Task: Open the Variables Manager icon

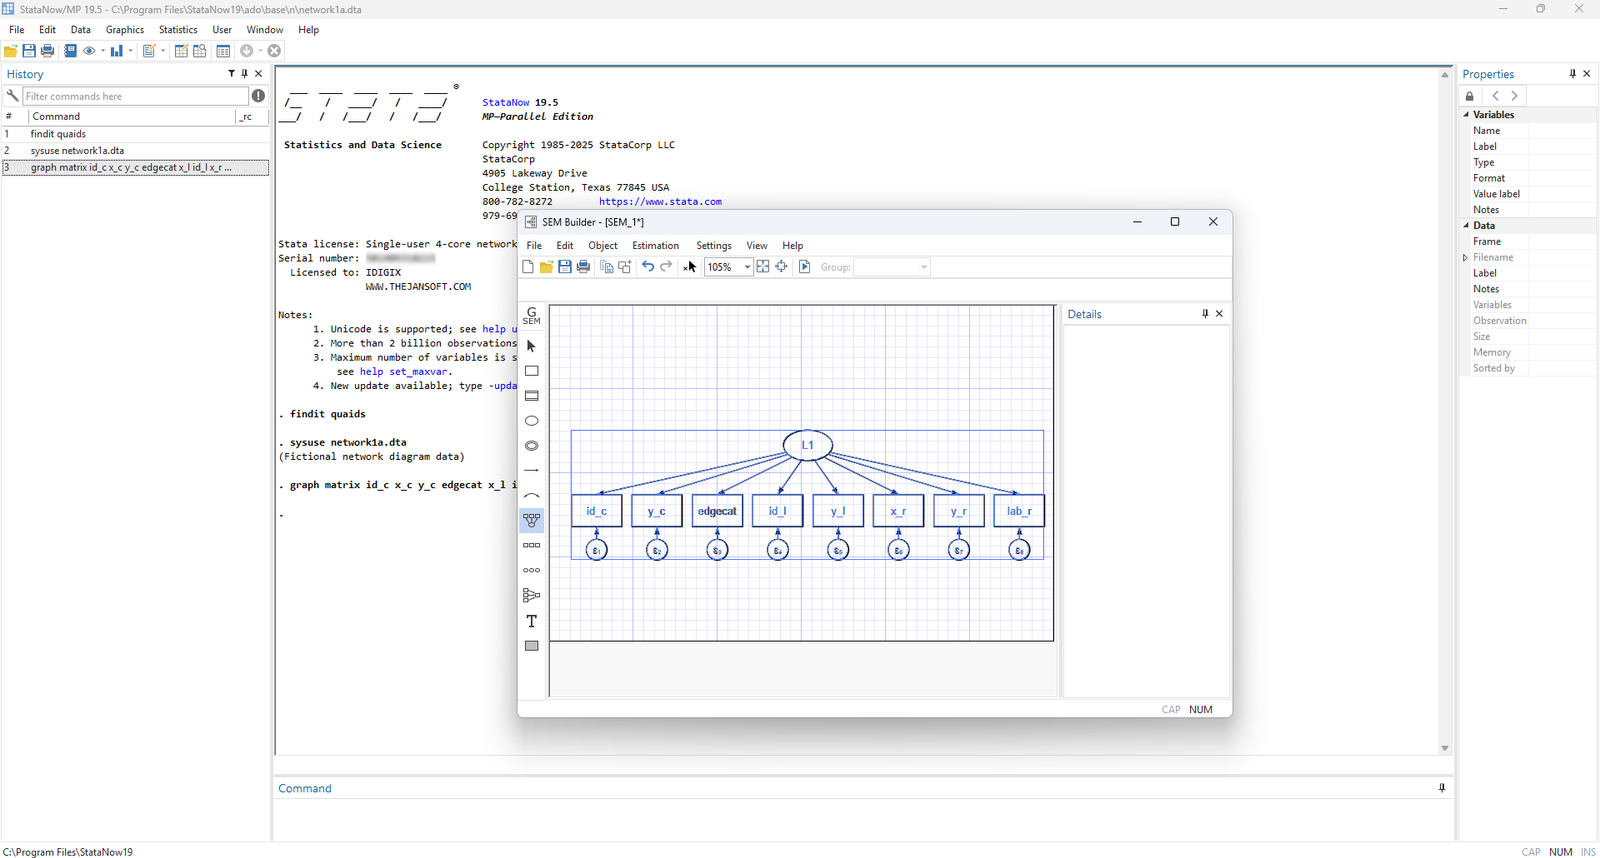Action: tap(223, 51)
